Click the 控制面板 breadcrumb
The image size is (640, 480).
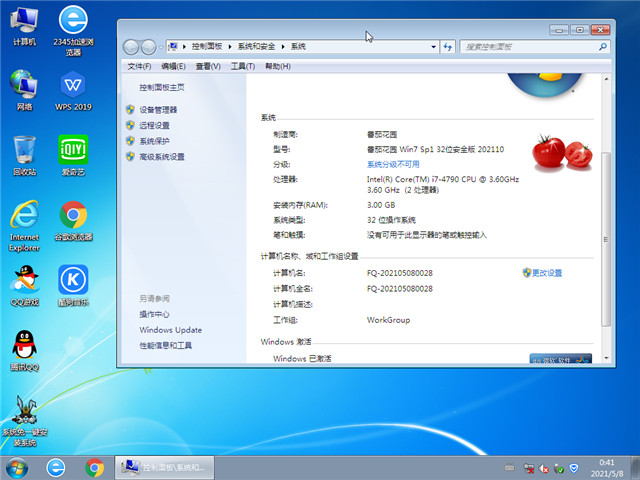207,47
